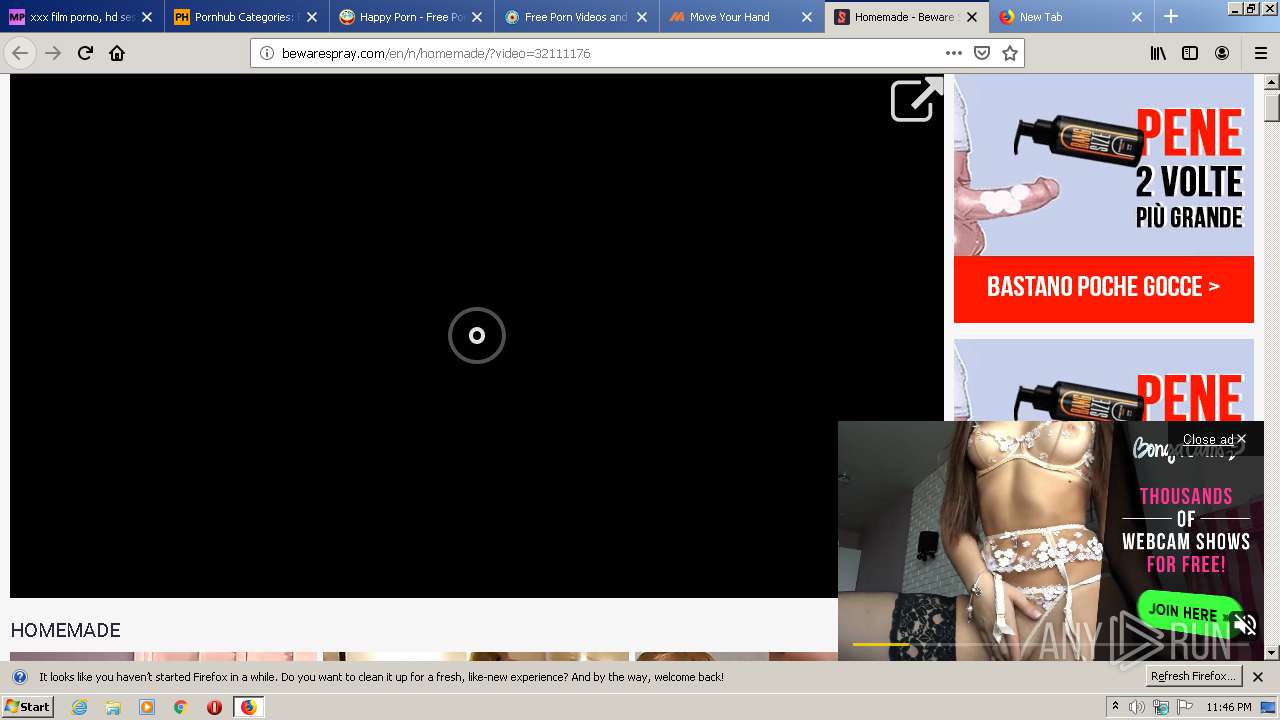Viewport: 1280px width, 720px height.
Task: Select the Homemade - Beware tab
Action: click(907, 17)
